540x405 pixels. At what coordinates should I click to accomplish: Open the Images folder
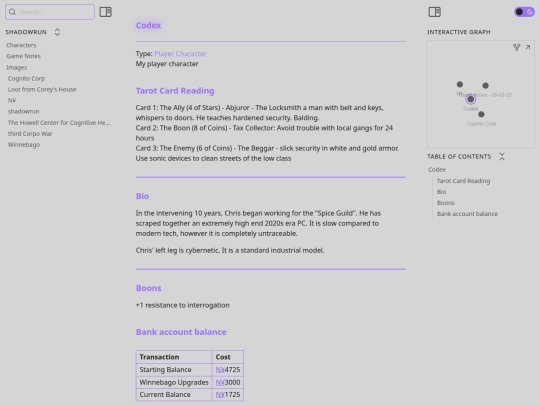pos(17,68)
